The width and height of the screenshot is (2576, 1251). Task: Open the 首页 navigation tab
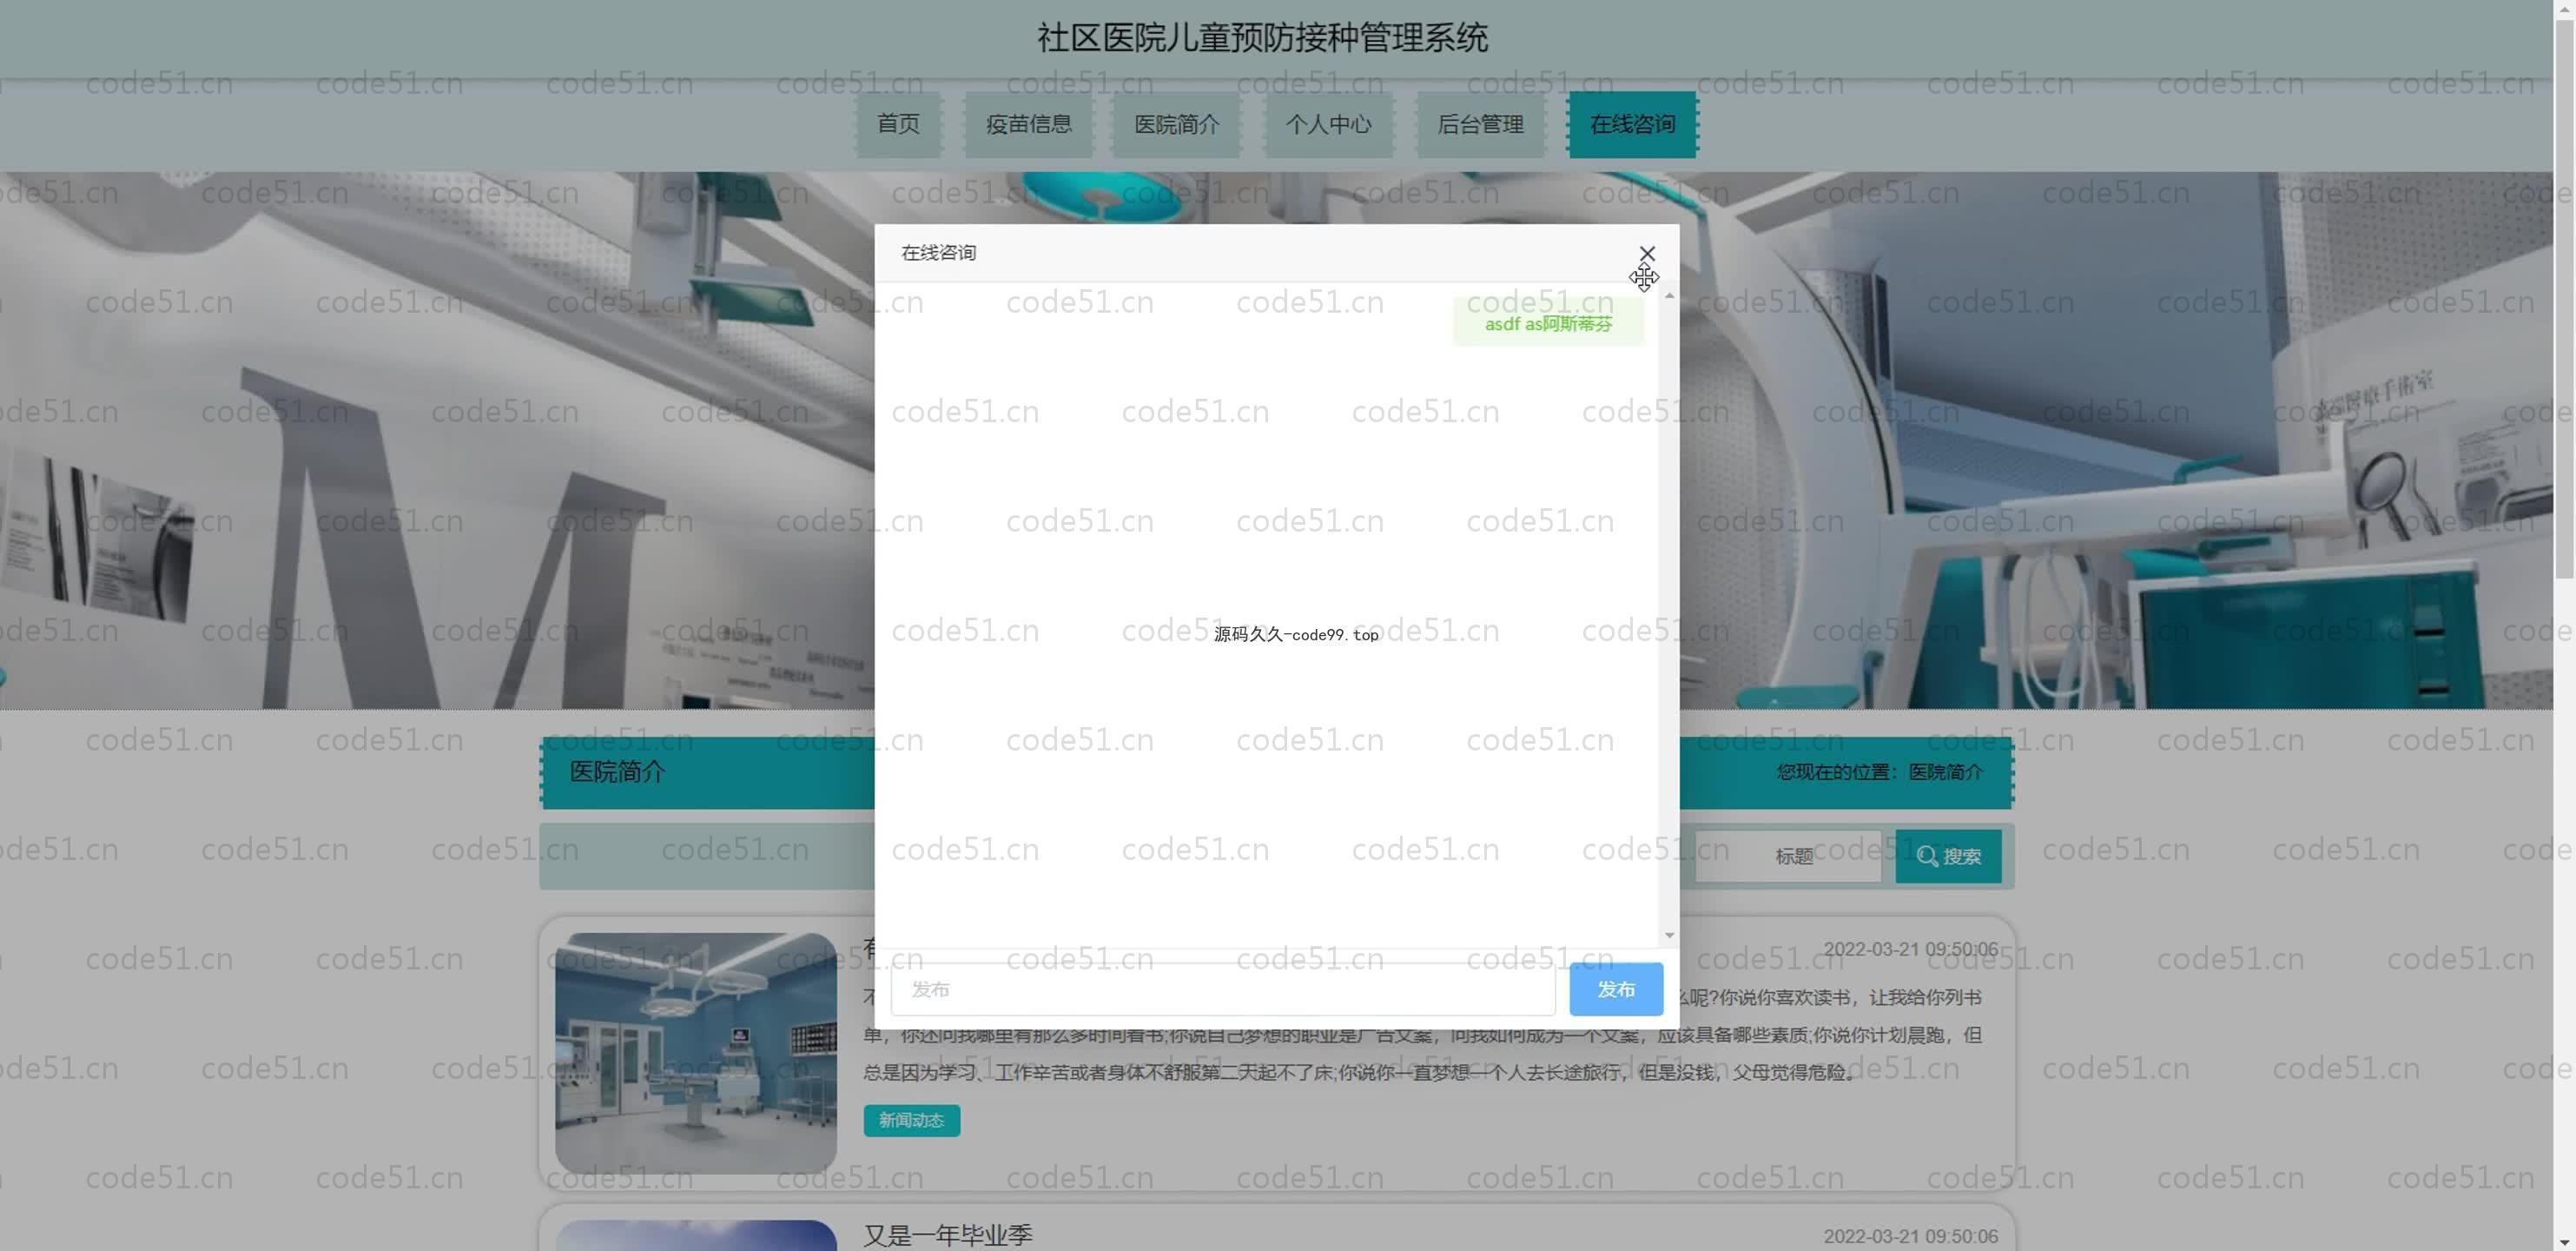coord(898,124)
